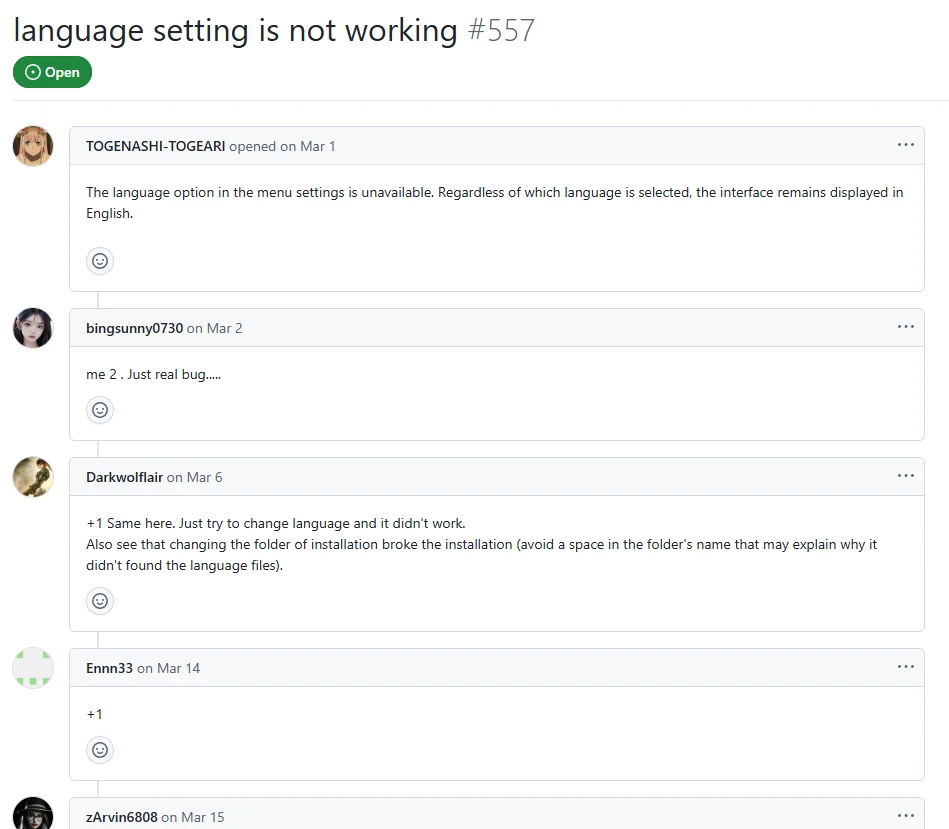Screen dimensions: 949x829
Task: Add emoji reaction to bingsunny0730's comment
Action: tap(100, 410)
